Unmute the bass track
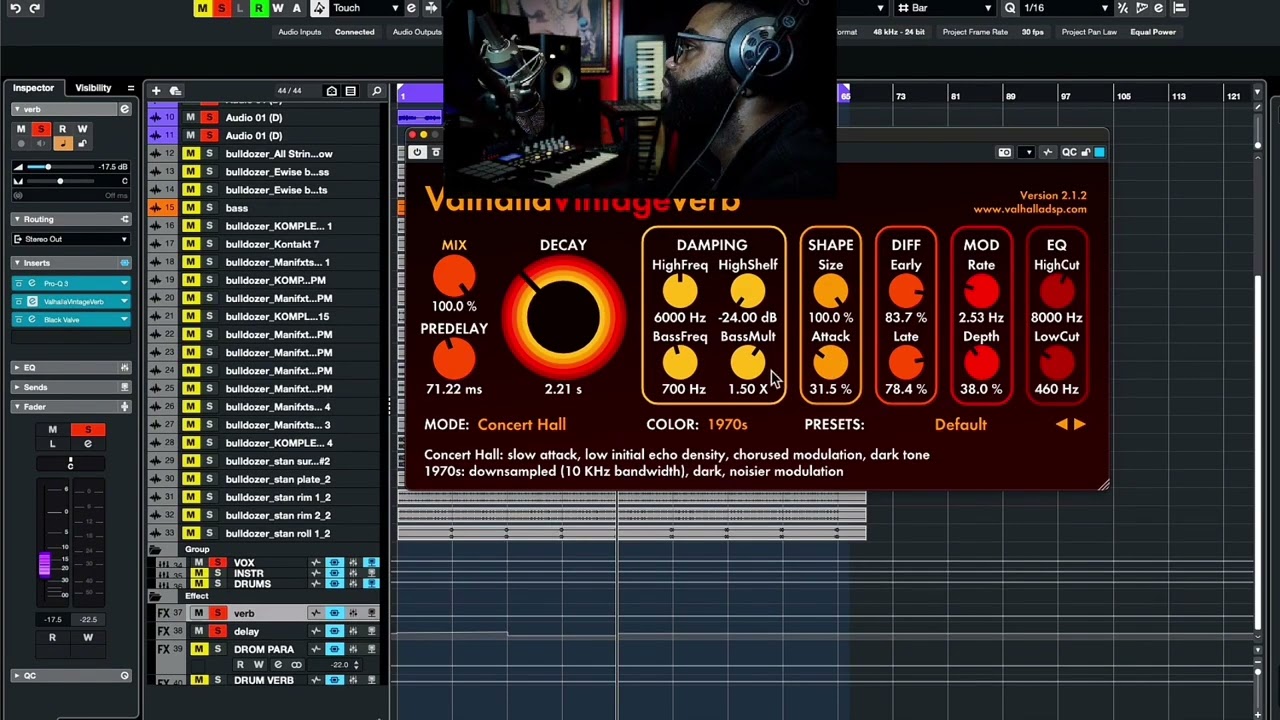1280x720 pixels. point(190,208)
